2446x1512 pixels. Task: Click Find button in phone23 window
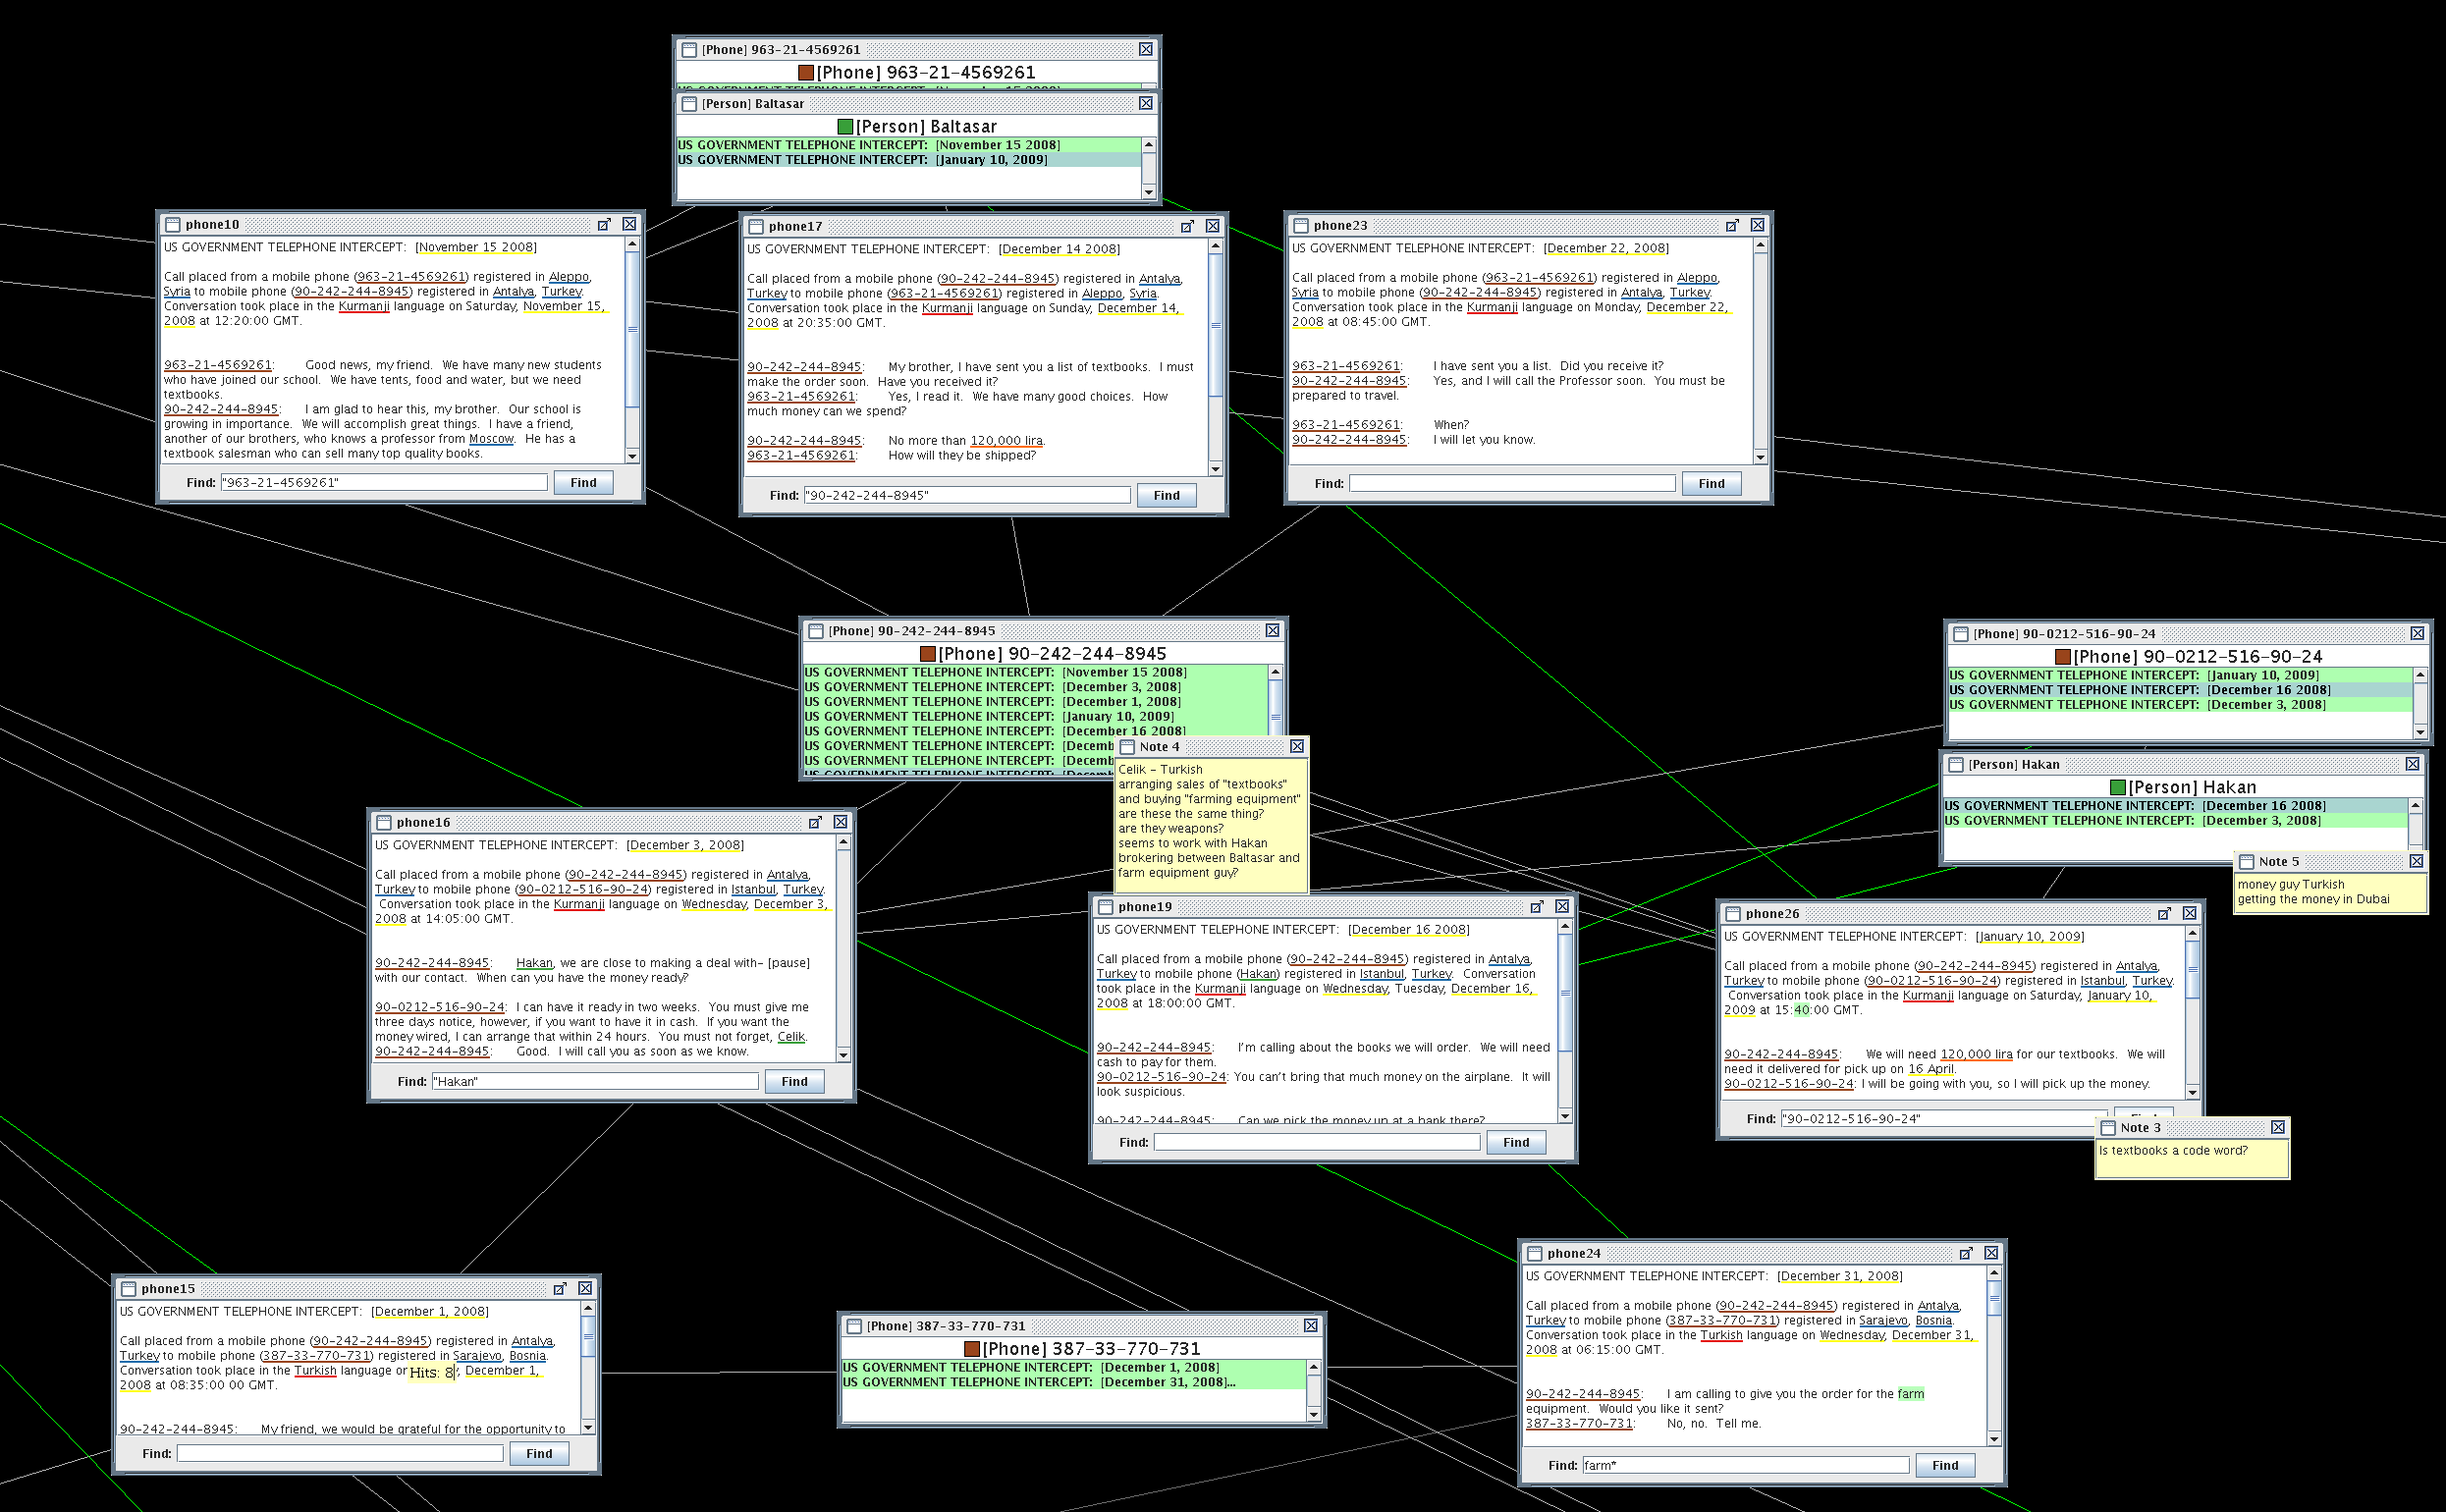(x=1711, y=484)
